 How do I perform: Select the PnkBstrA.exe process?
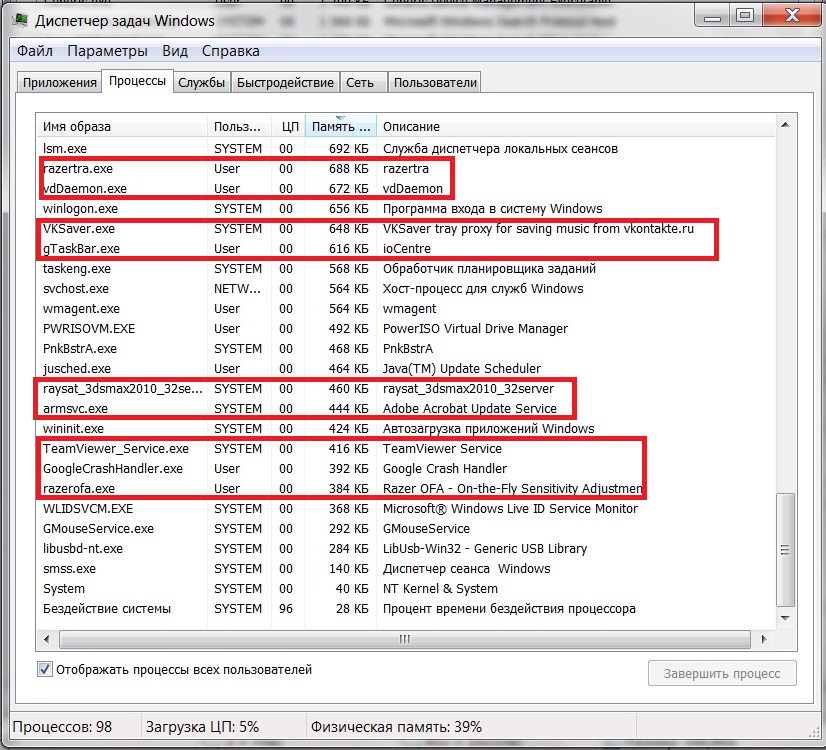coord(406,349)
